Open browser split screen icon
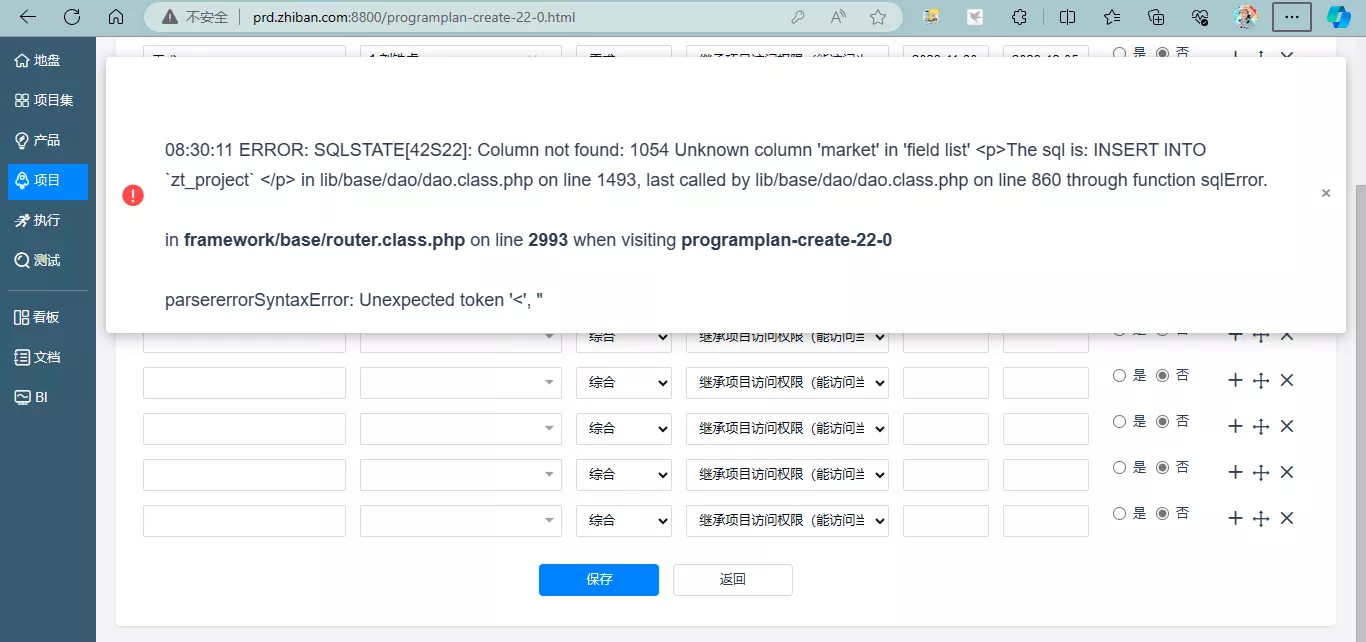The height and width of the screenshot is (642, 1366). [x=1068, y=17]
